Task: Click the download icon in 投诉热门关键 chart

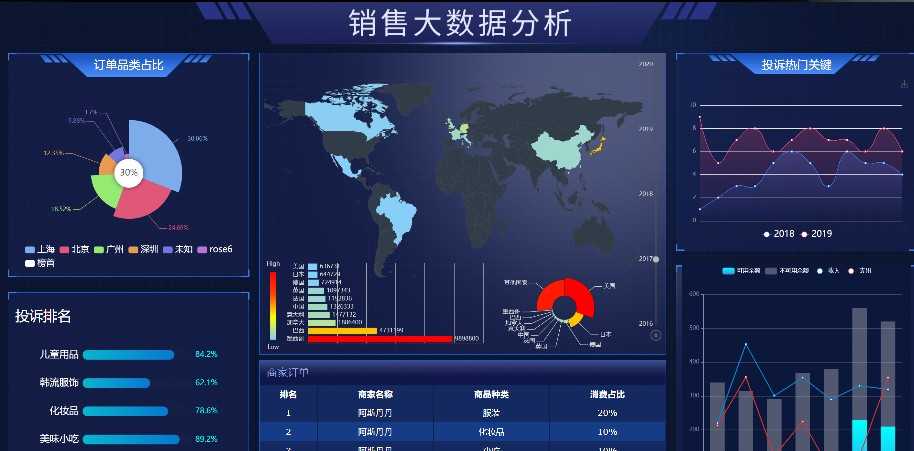Action: [904, 84]
